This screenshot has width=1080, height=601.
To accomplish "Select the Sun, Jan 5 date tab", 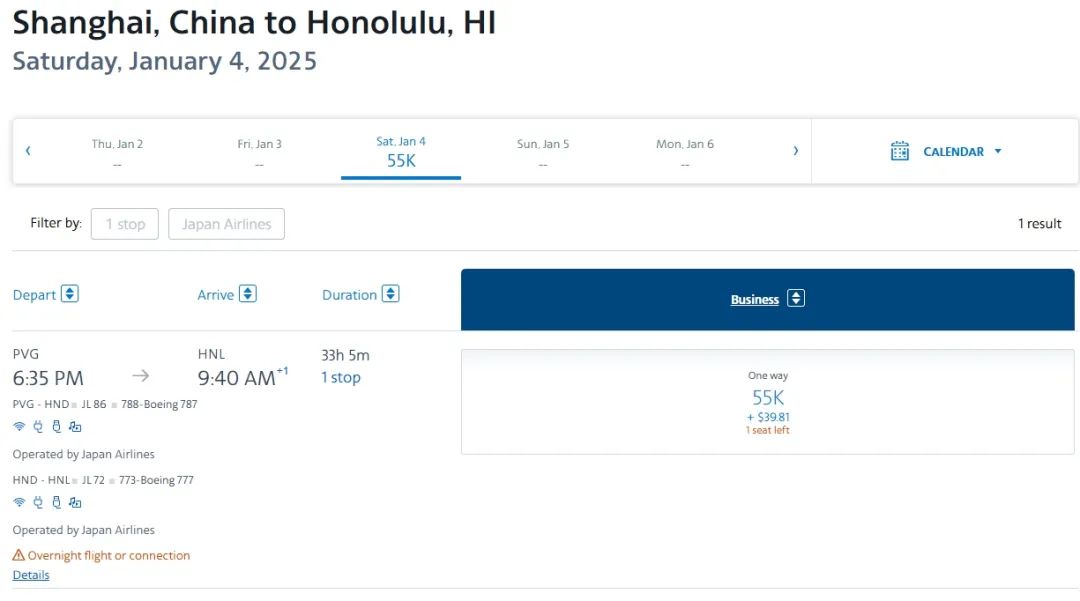I will tap(543, 152).
